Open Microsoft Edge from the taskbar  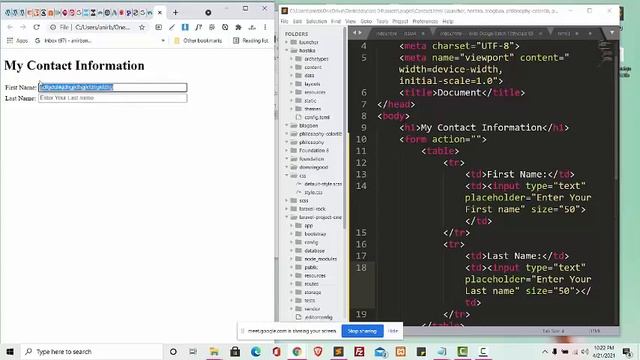tap(256, 351)
